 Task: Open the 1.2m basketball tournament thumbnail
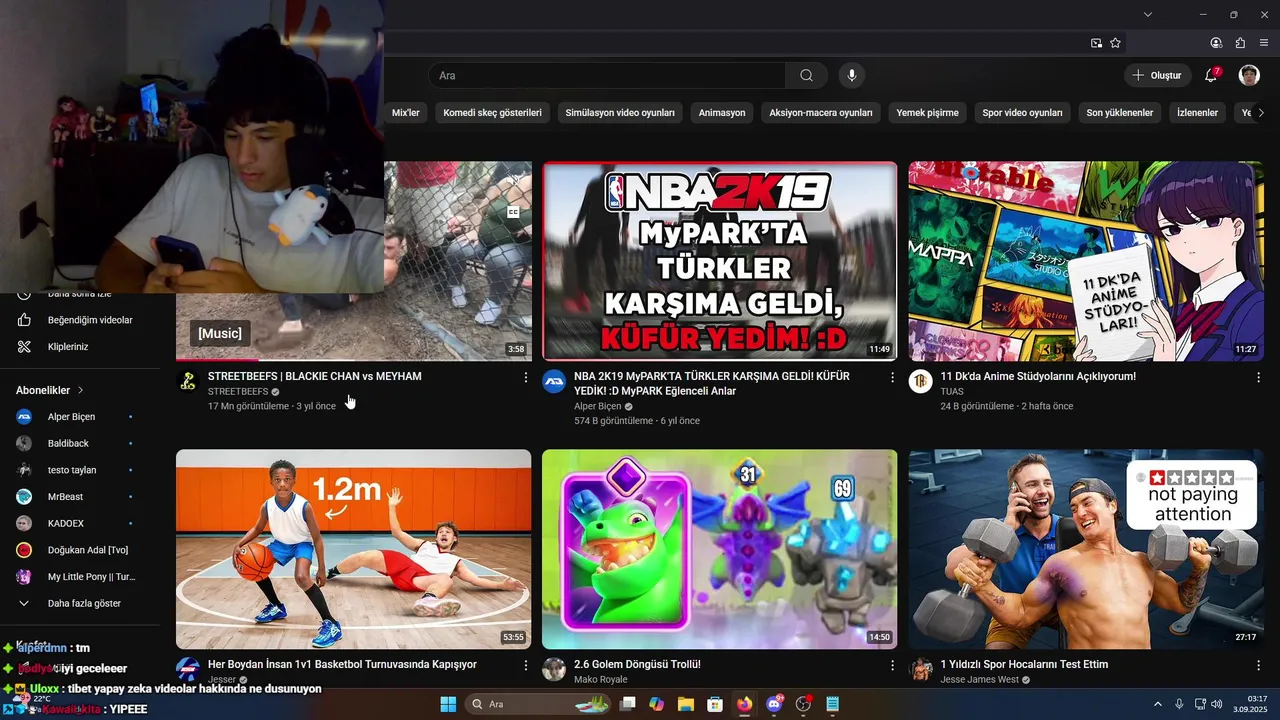354,549
